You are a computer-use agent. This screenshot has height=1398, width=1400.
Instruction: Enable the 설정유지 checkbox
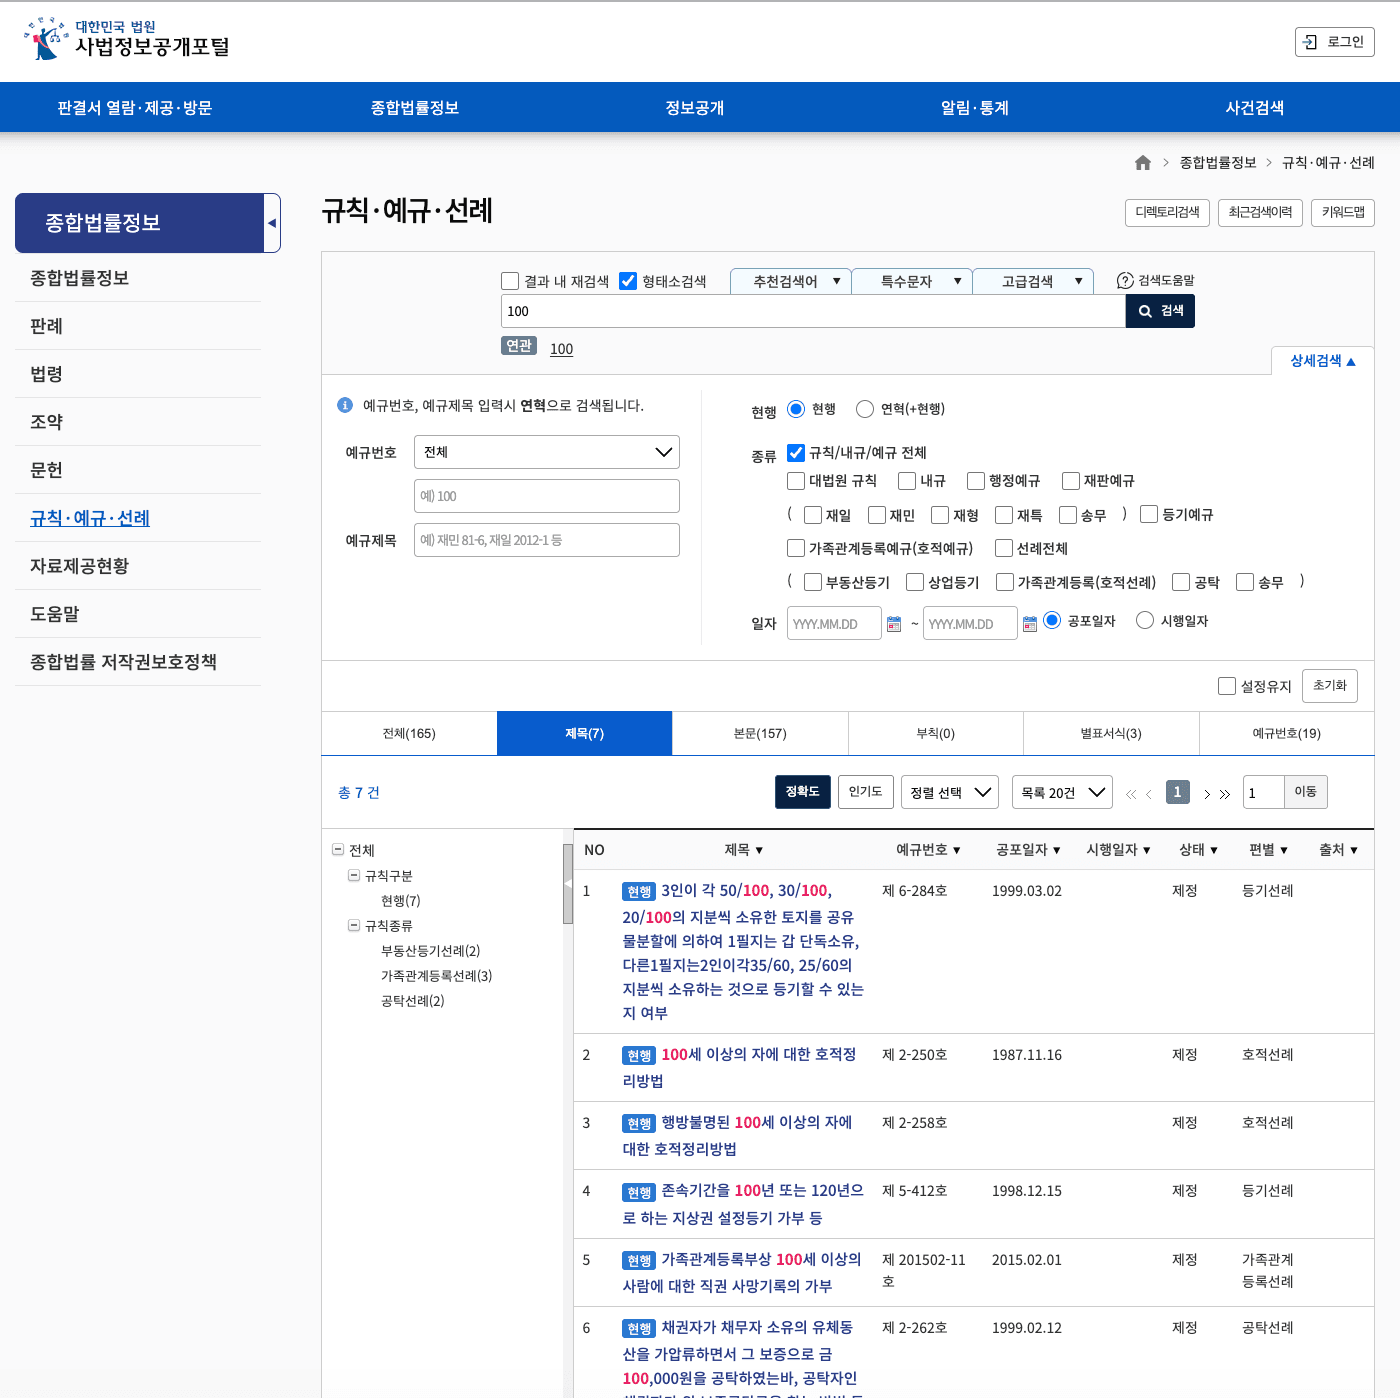coord(1227,686)
